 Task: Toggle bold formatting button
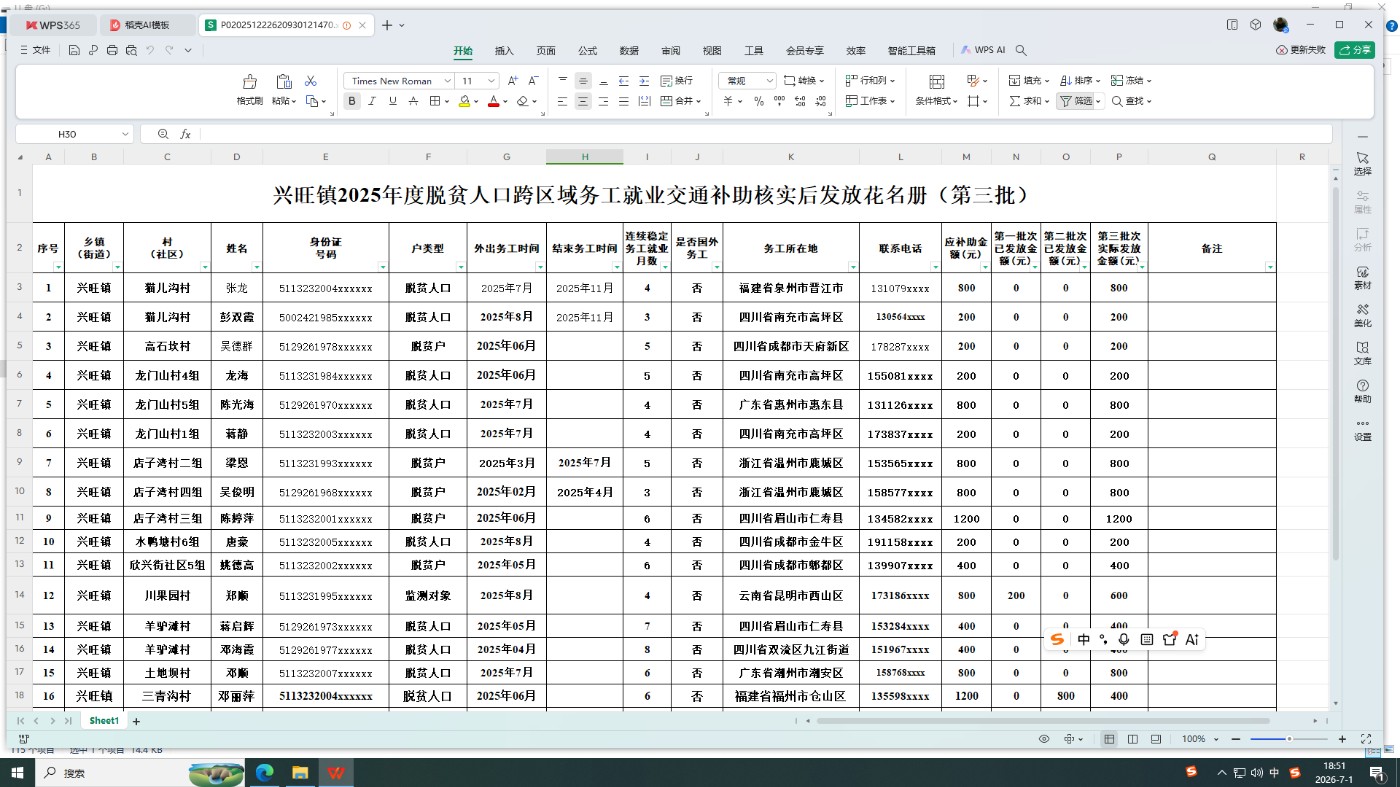[352, 101]
